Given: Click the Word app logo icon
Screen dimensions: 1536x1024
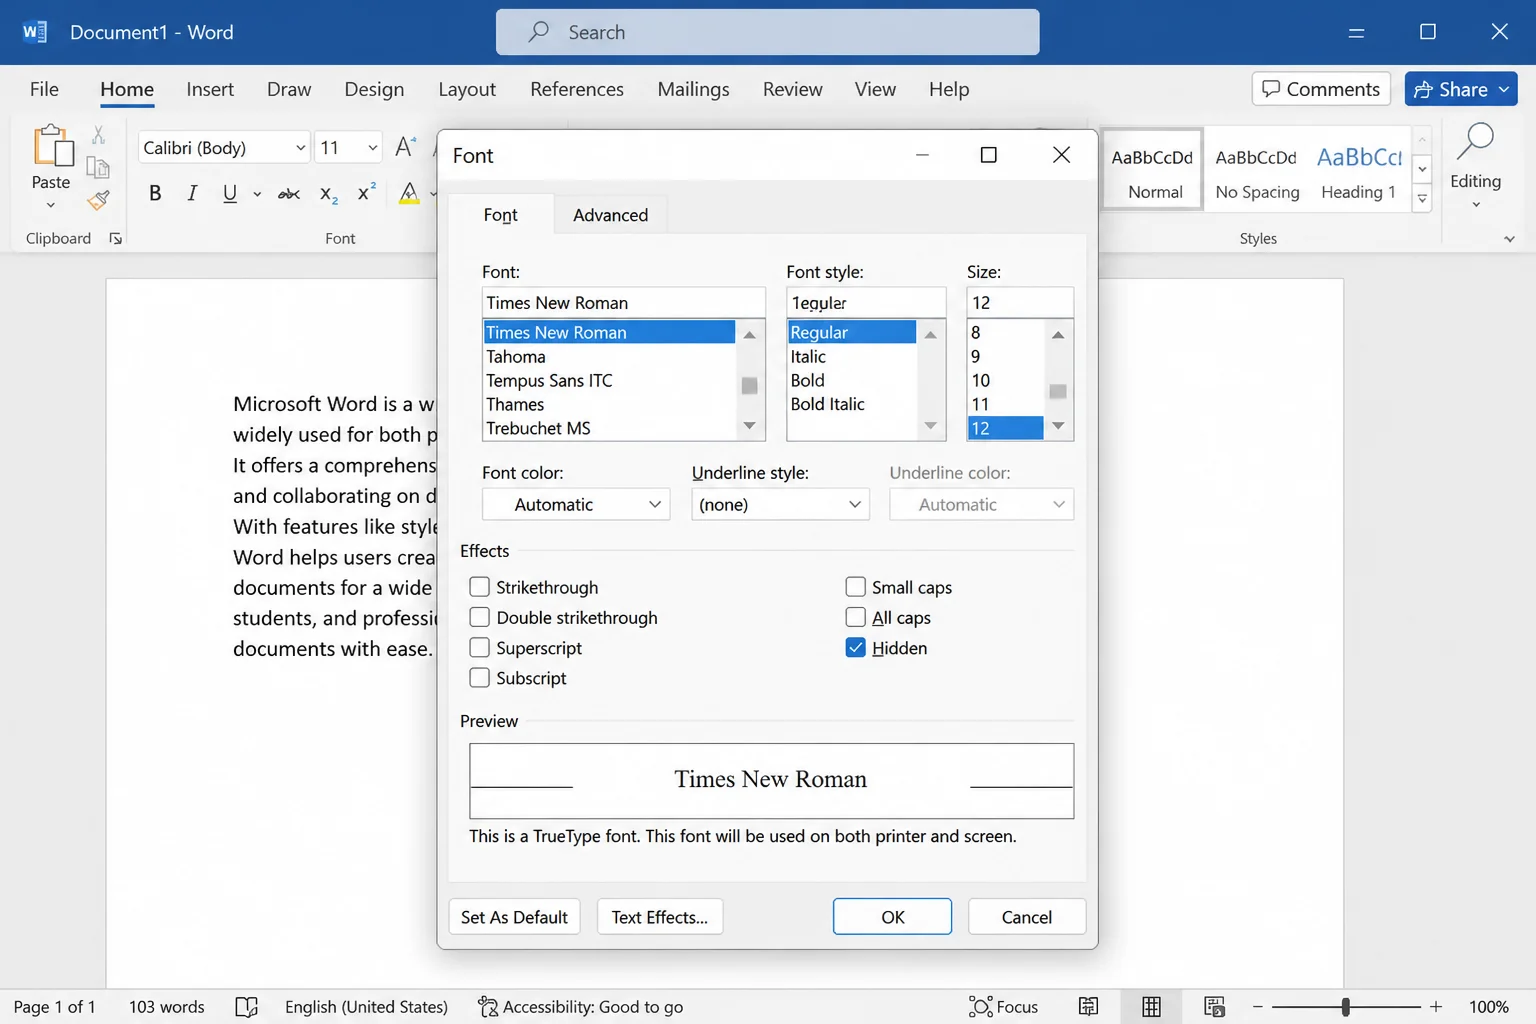Looking at the screenshot, I should (x=34, y=32).
